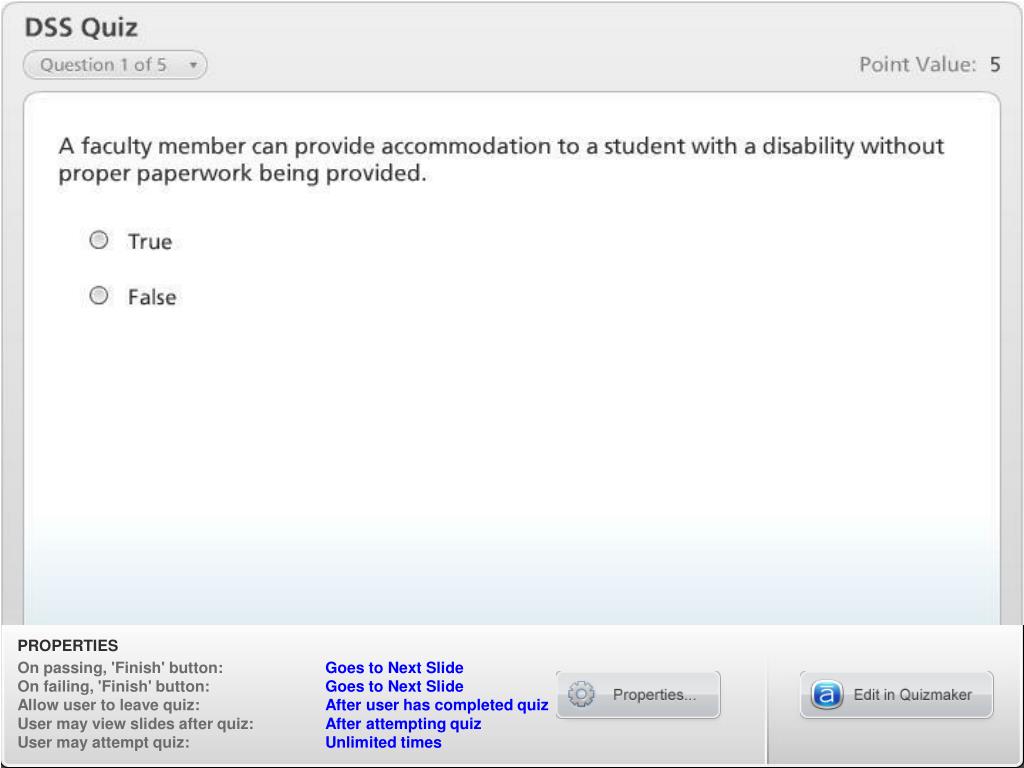Image resolution: width=1024 pixels, height=768 pixels.
Task: Click the blue Quizmaker 'a' icon
Action: tap(827, 695)
